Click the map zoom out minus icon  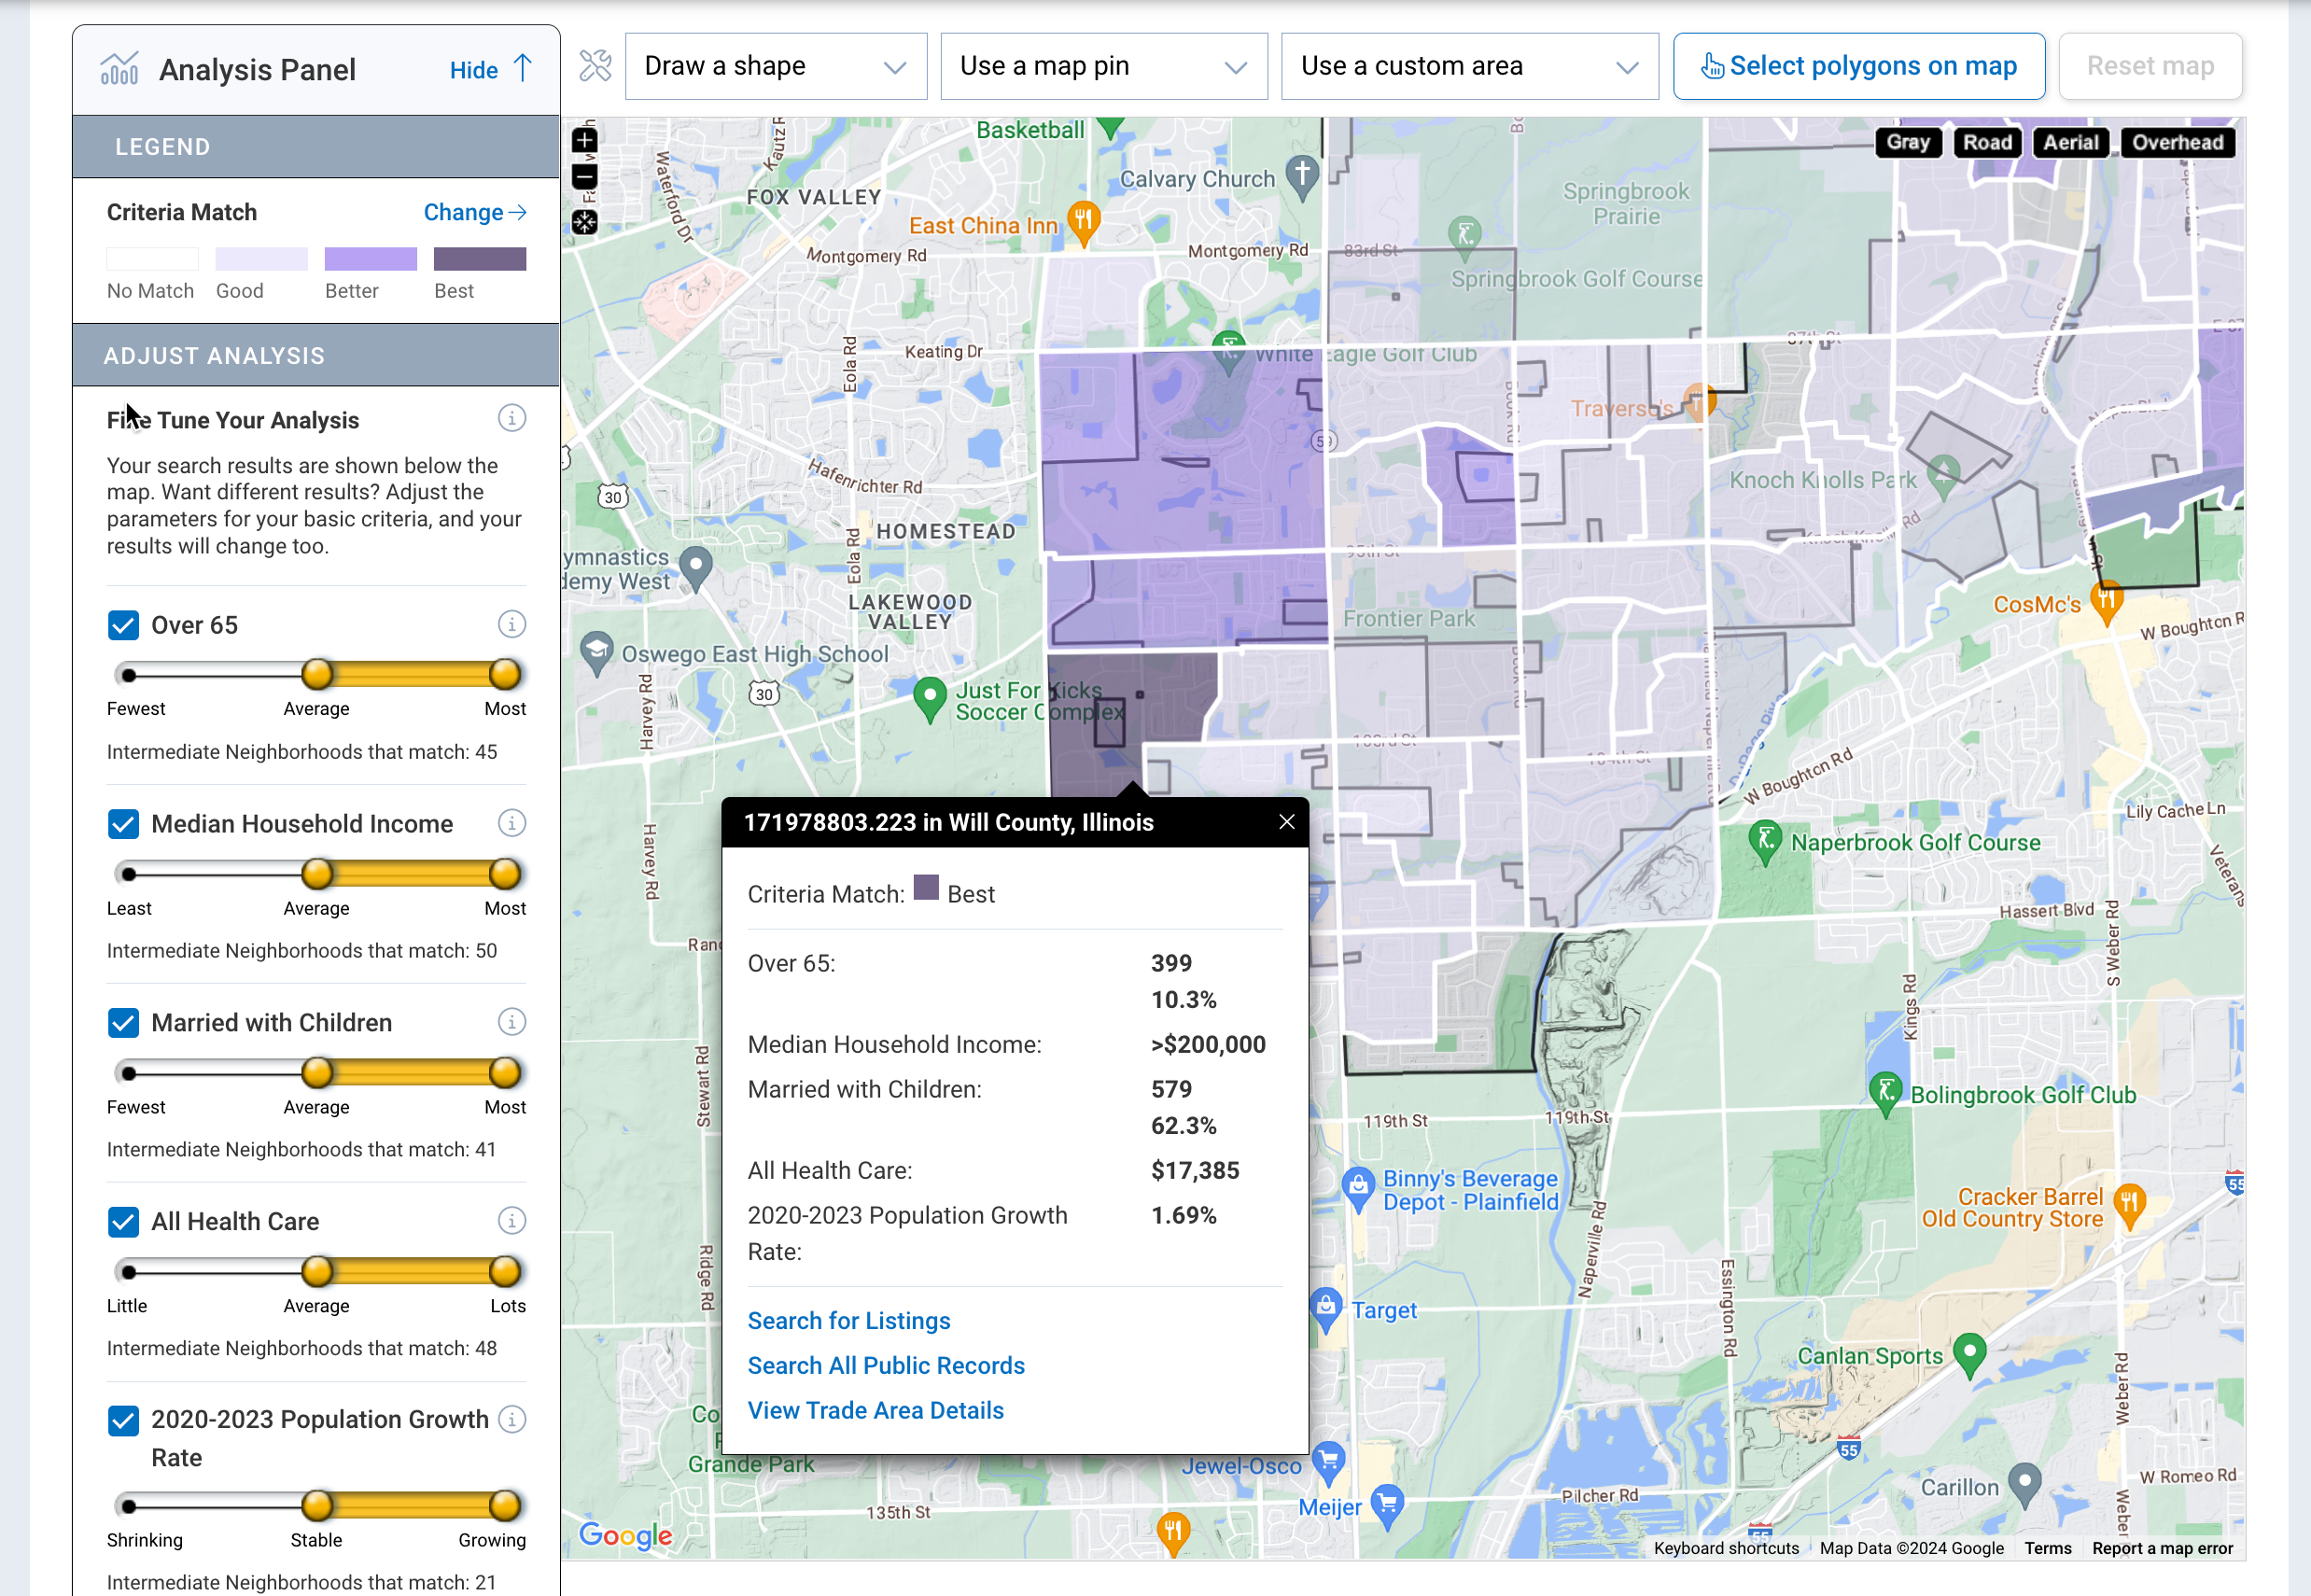[585, 178]
